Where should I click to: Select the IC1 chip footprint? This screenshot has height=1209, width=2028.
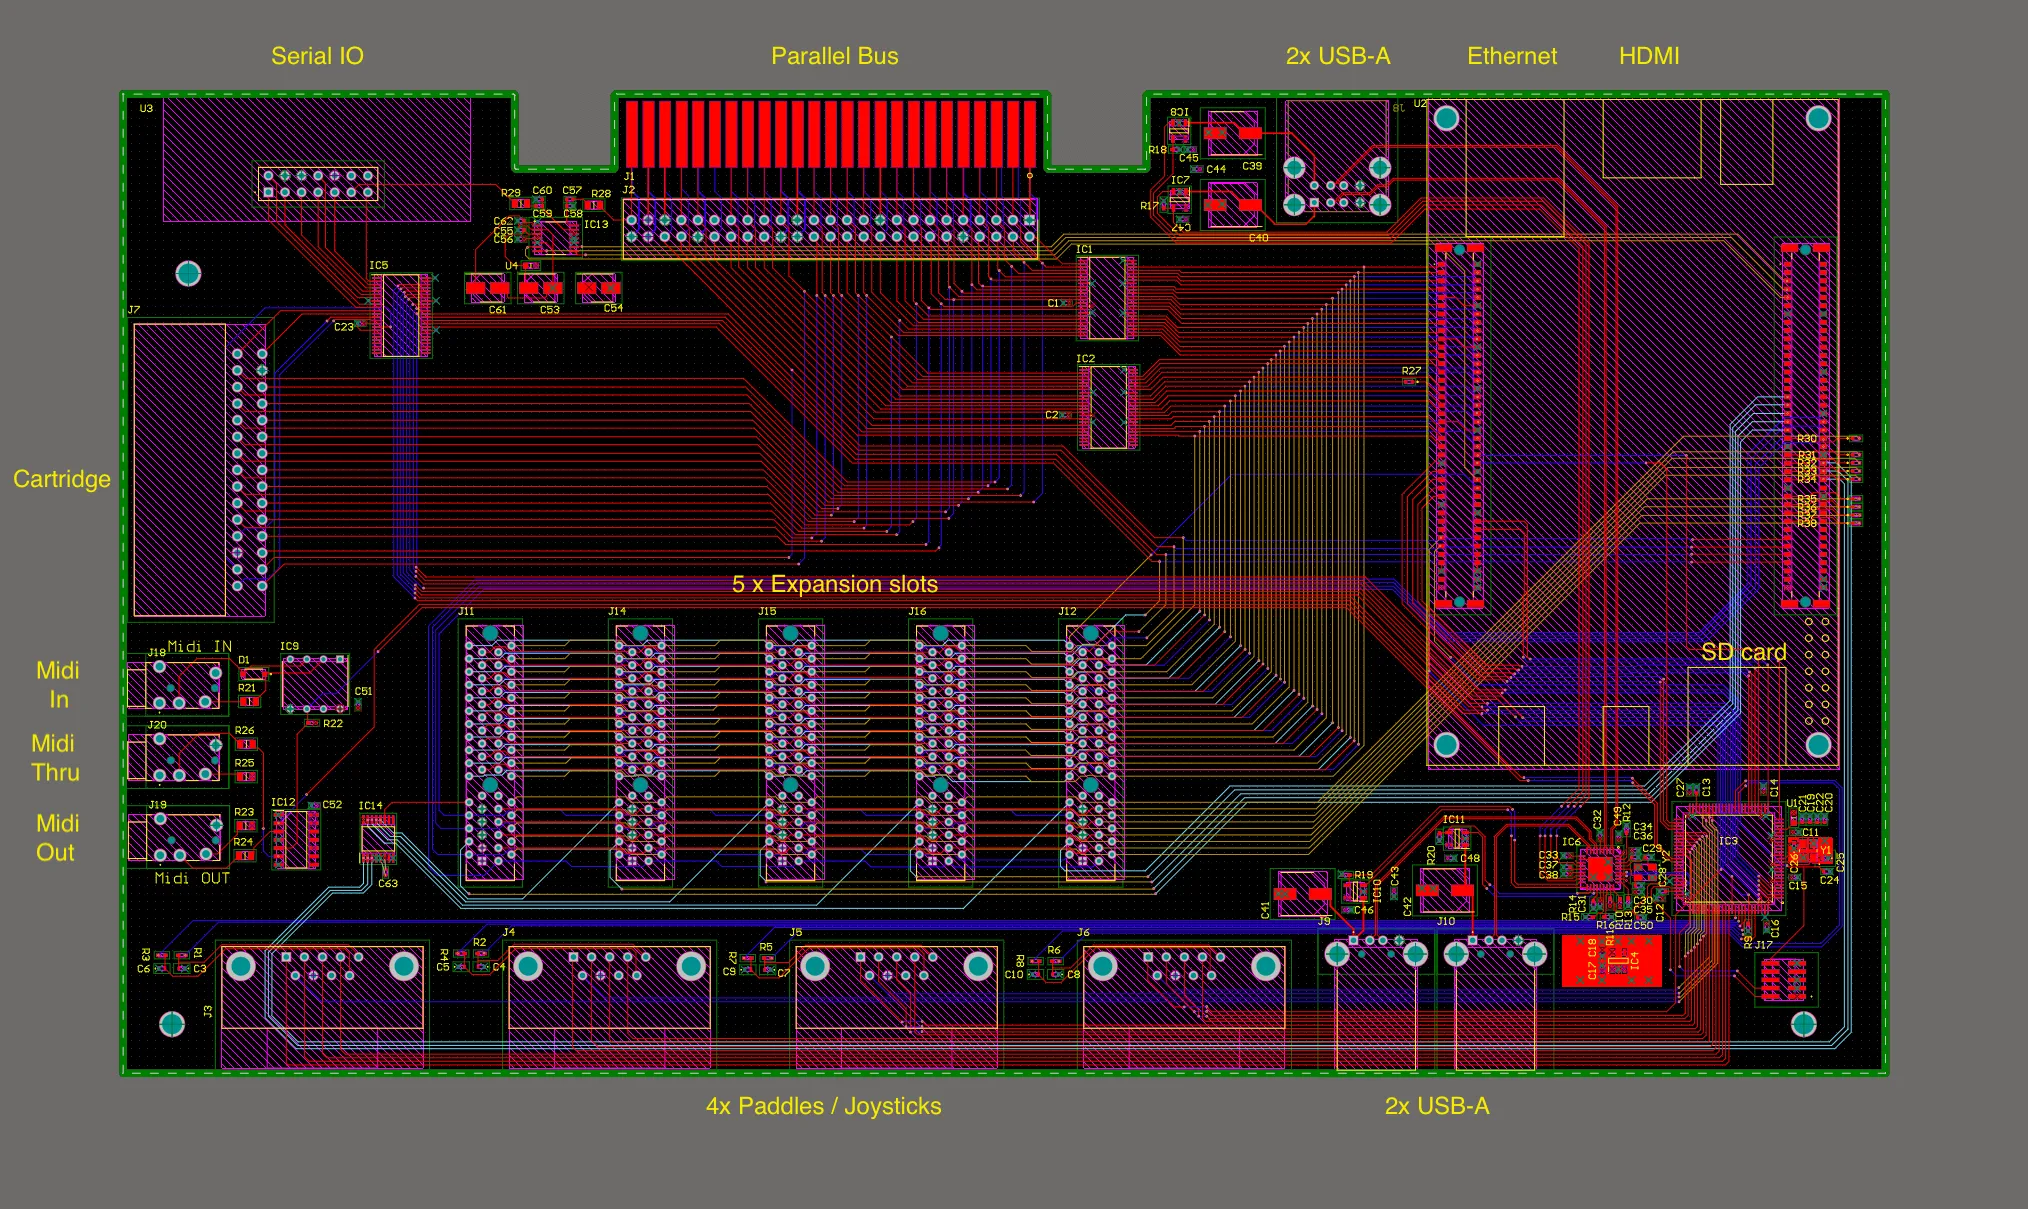pyautogui.click(x=1106, y=298)
